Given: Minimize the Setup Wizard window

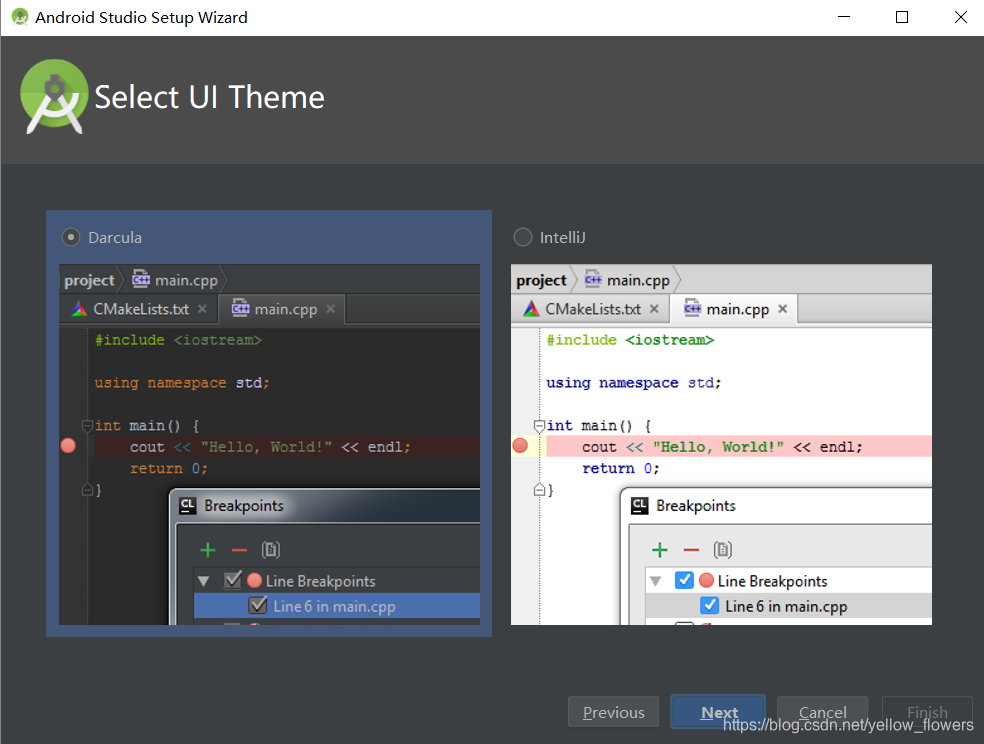Looking at the screenshot, I should pyautogui.click(x=844, y=17).
